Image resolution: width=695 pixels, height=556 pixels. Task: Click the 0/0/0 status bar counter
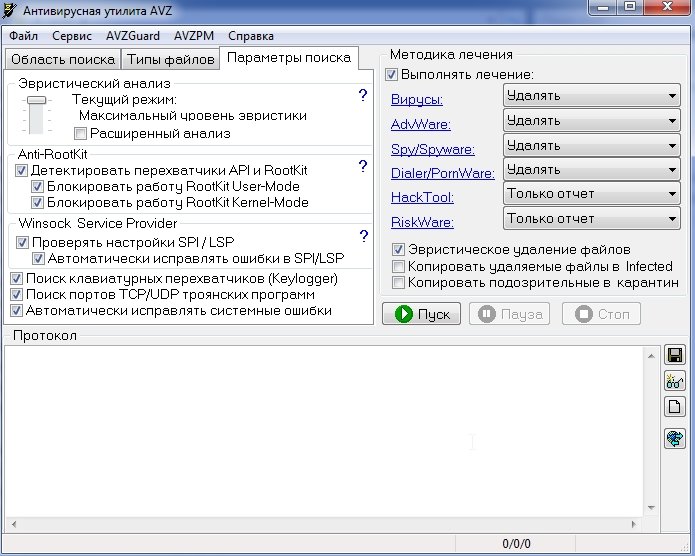(x=516, y=544)
